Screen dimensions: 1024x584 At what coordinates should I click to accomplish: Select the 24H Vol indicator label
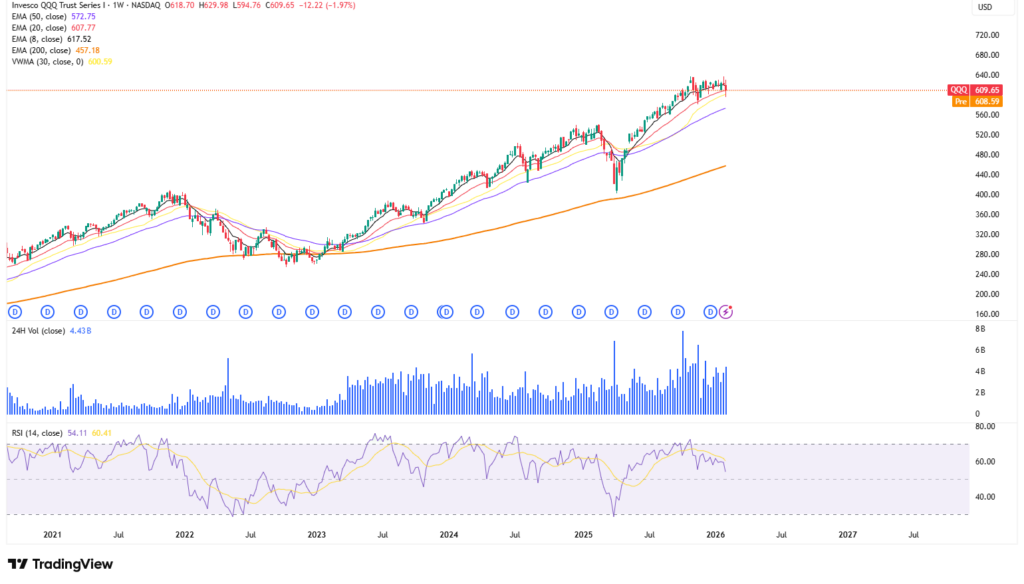pos(36,331)
